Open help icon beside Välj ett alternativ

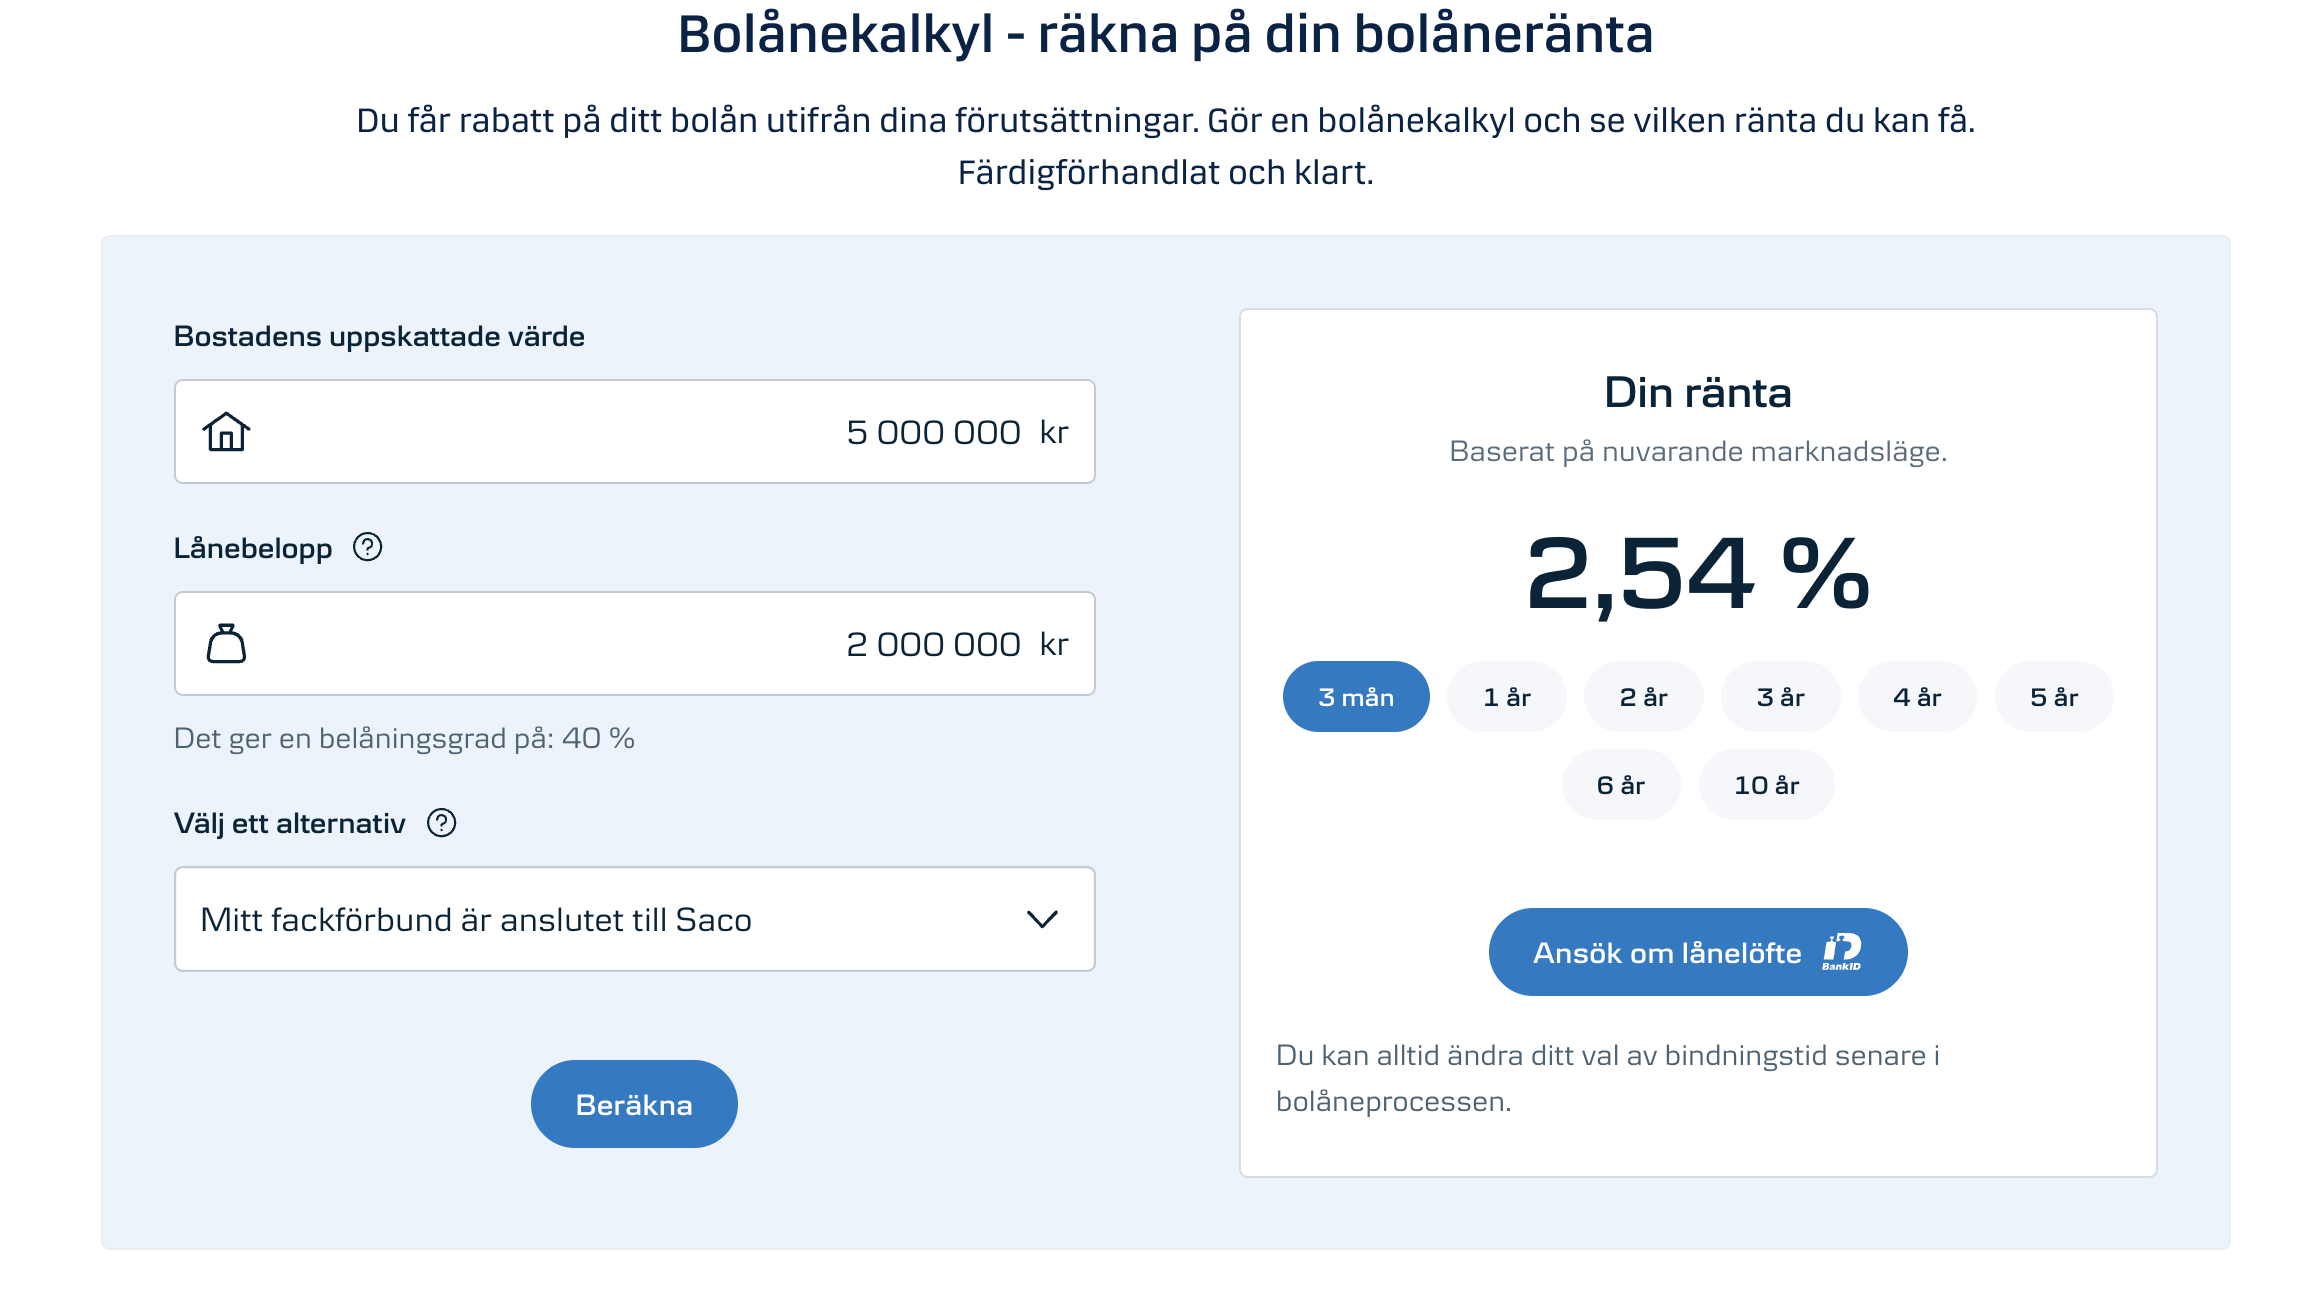(441, 823)
